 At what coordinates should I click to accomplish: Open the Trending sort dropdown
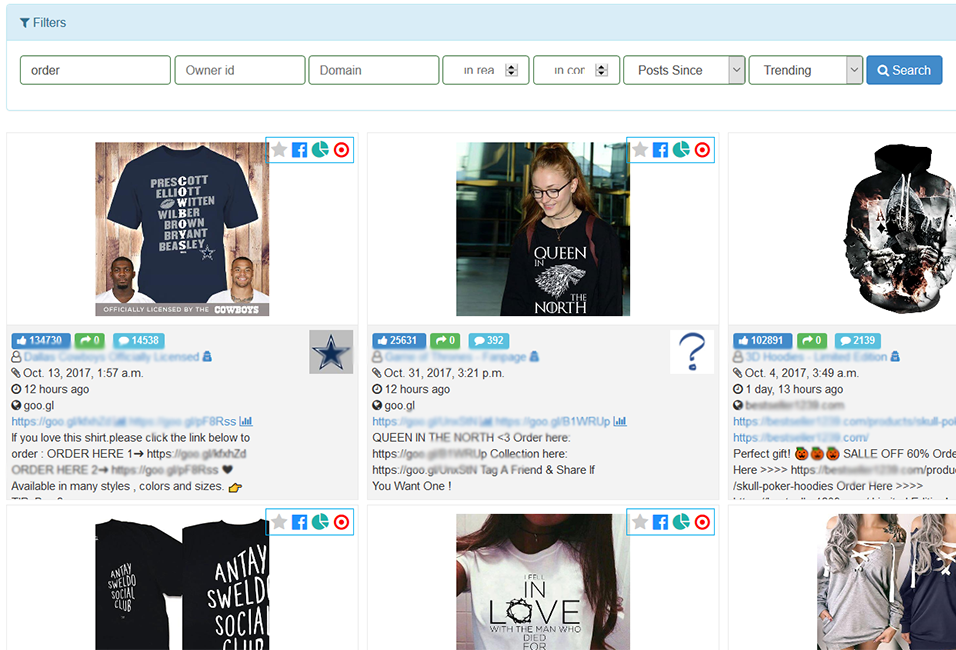805,70
